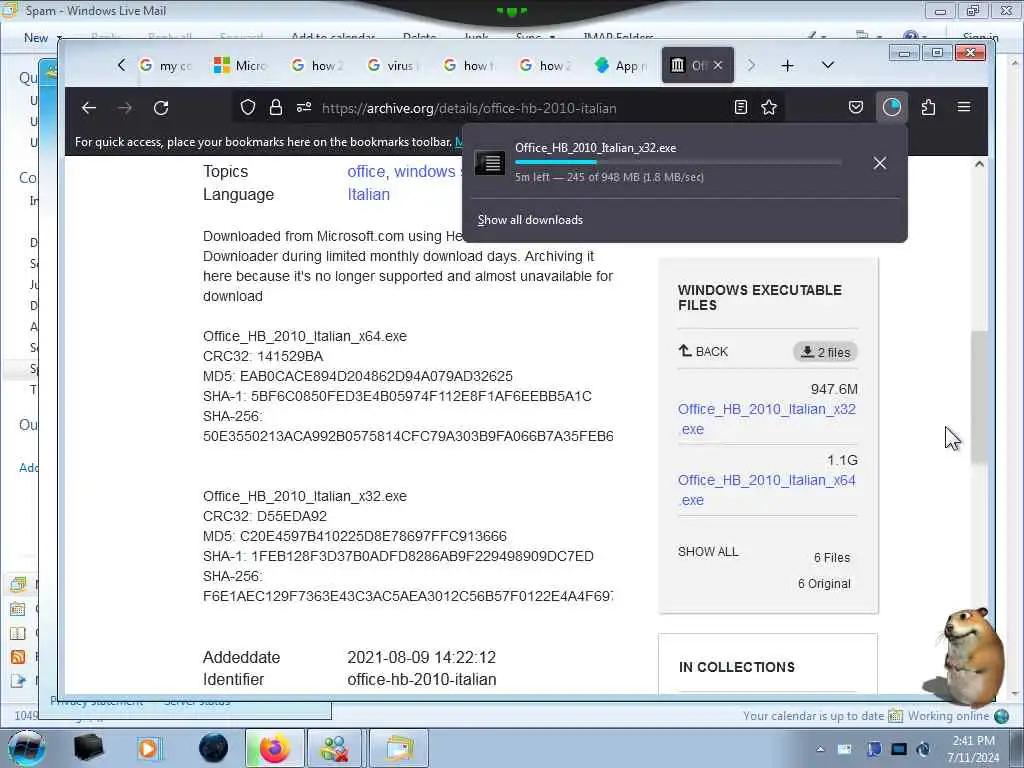
Task: Click SHOW ALL files link
Action: (708, 552)
